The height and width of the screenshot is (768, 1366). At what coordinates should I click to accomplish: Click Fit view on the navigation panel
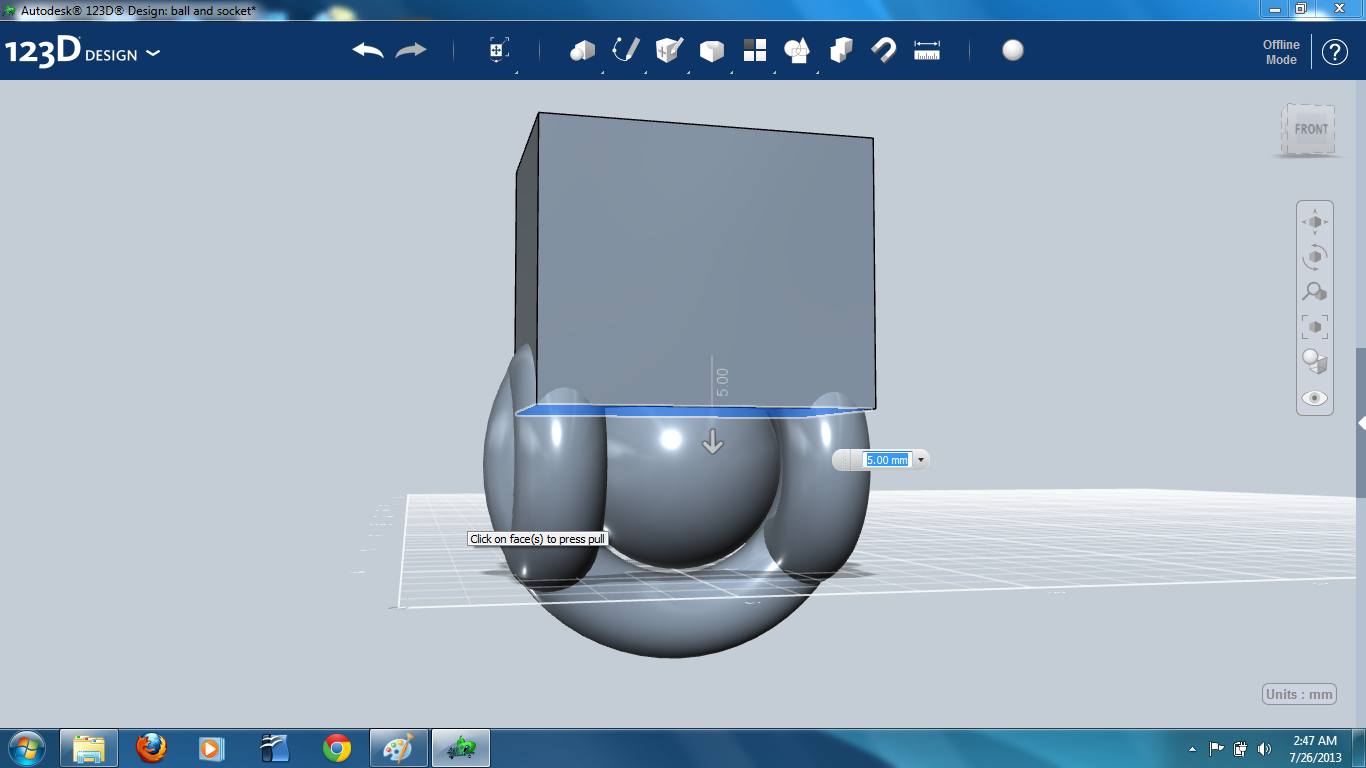tap(1314, 326)
